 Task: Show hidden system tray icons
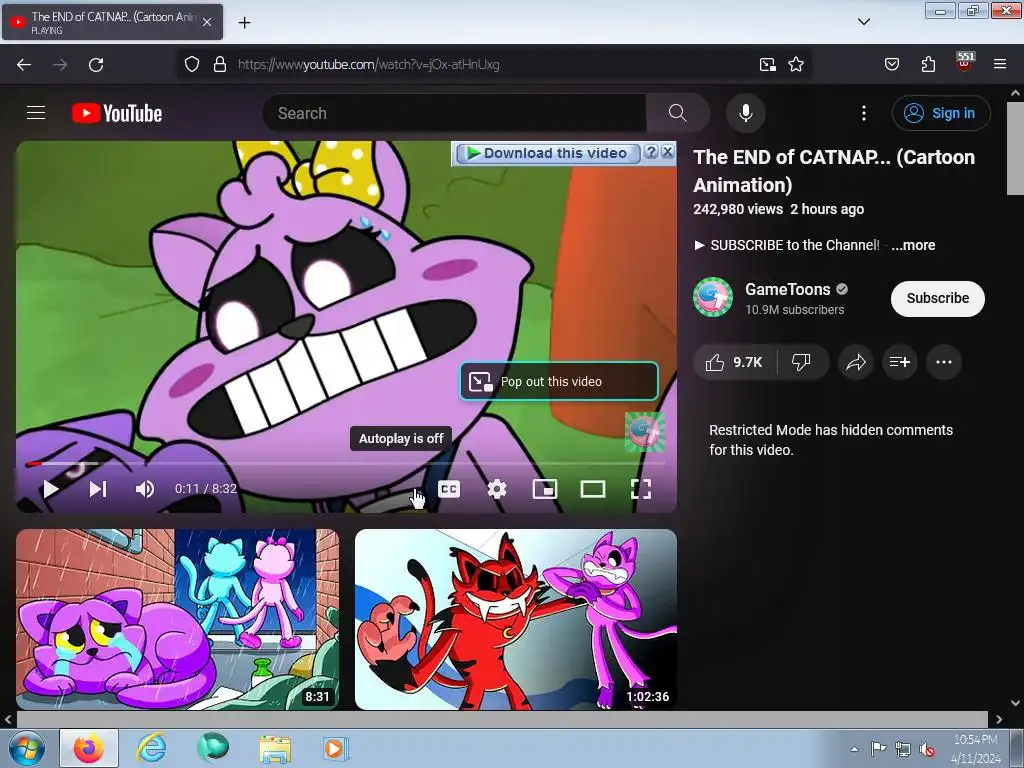tap(854, 749)
